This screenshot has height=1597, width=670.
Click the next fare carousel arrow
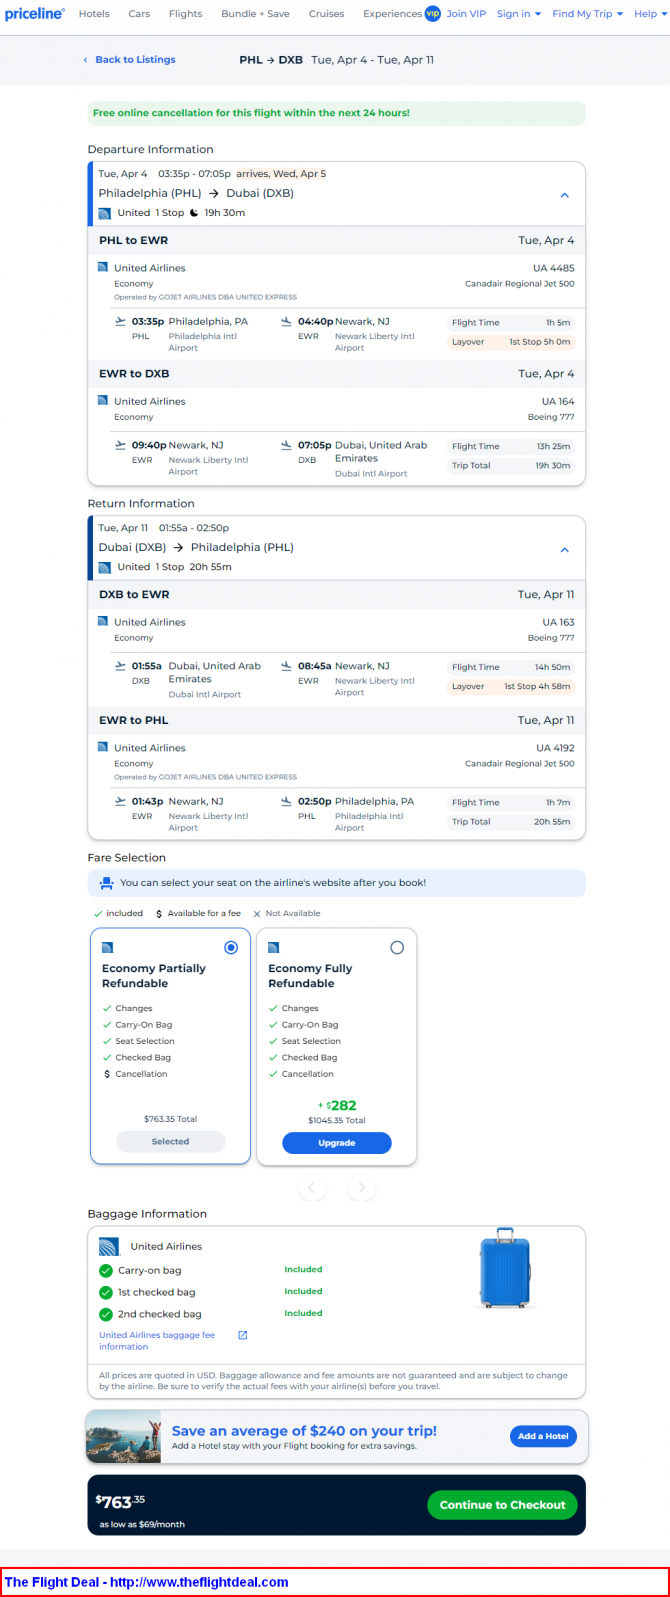(361, 1188)
